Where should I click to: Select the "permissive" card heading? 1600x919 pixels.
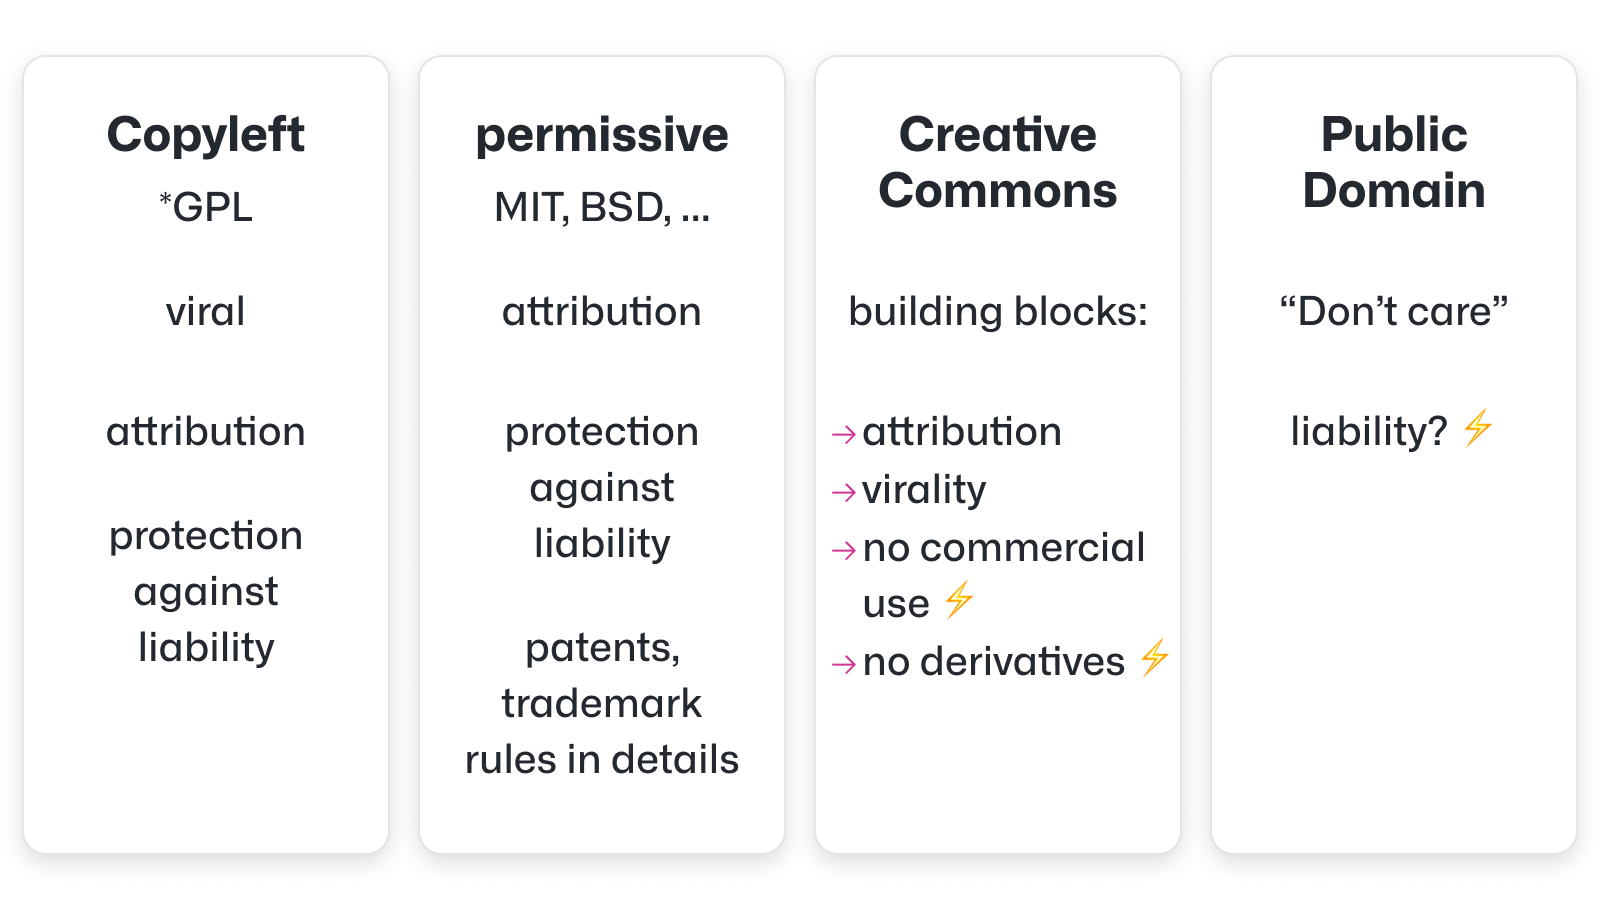point(602,135)
